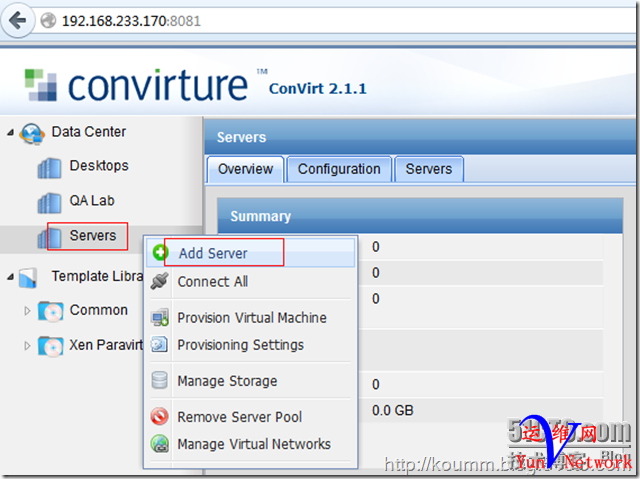Image resolution: width=640 pixels, height=479 pixels.
Task: Collapse the Data Center tree node
Action: click(x=11, y=132)
